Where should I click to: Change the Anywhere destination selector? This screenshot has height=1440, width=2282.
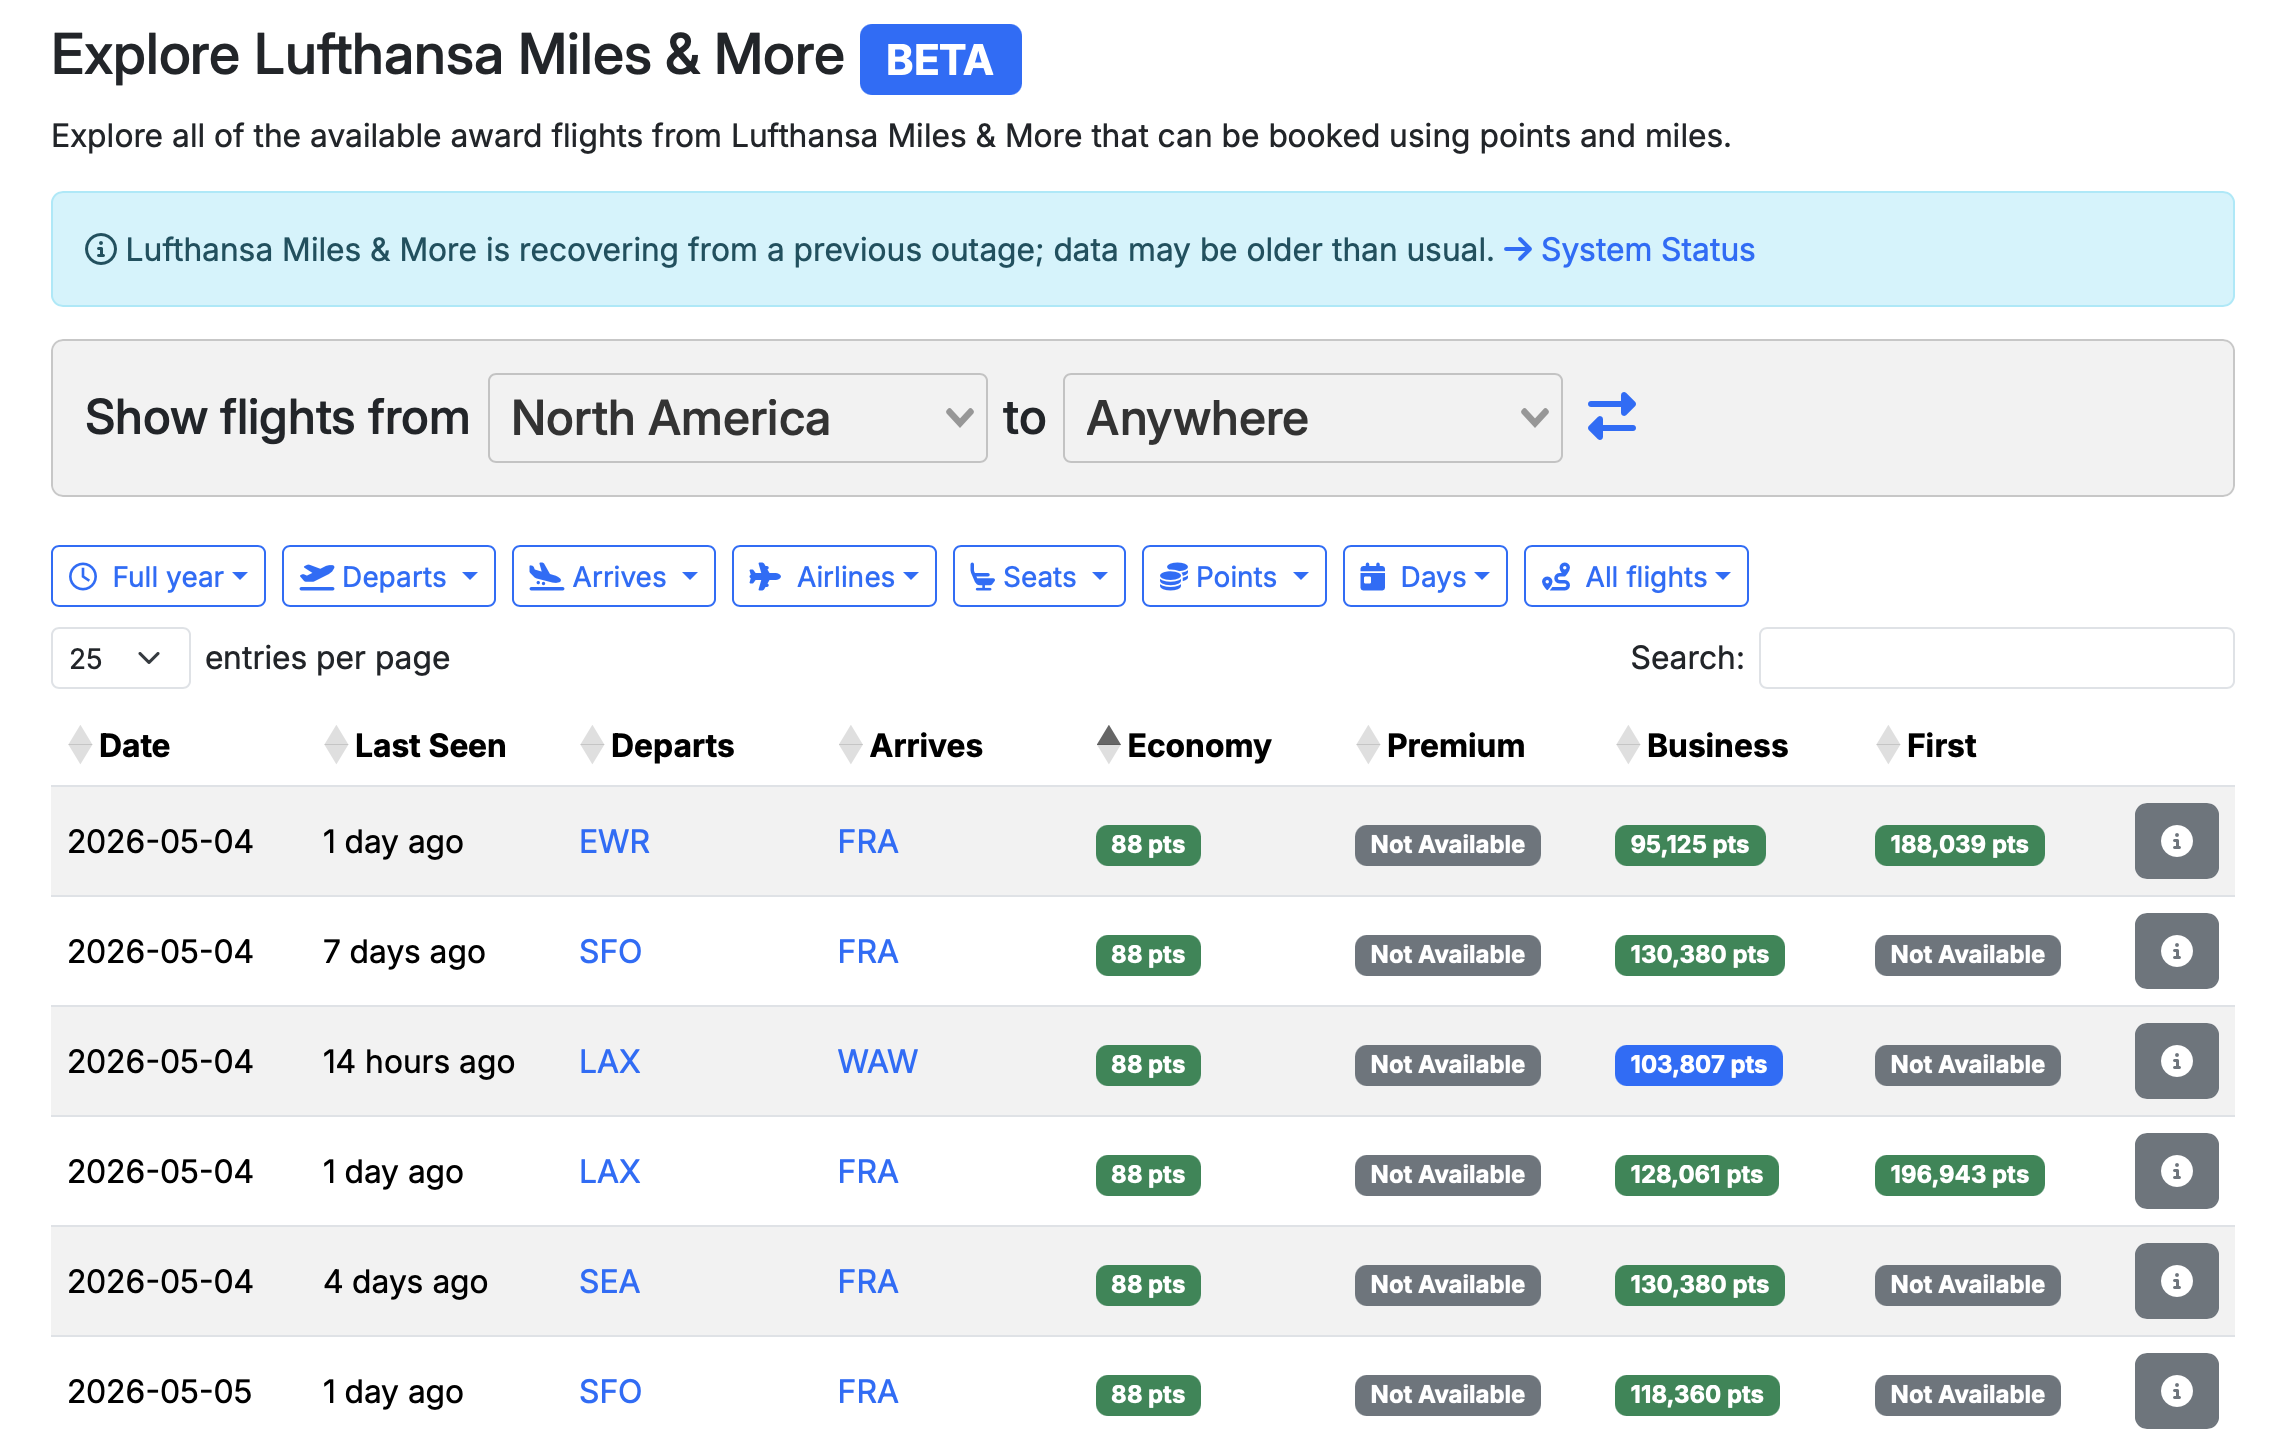click(1312, 418)
